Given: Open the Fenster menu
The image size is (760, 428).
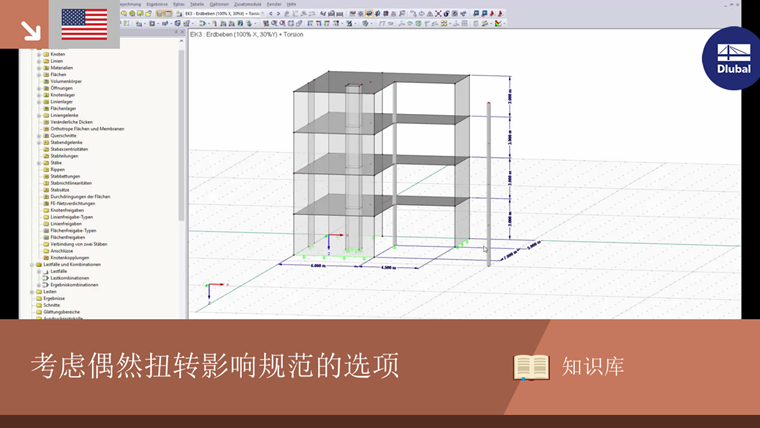Looking at the screenshot, I should tap(274, 4).
